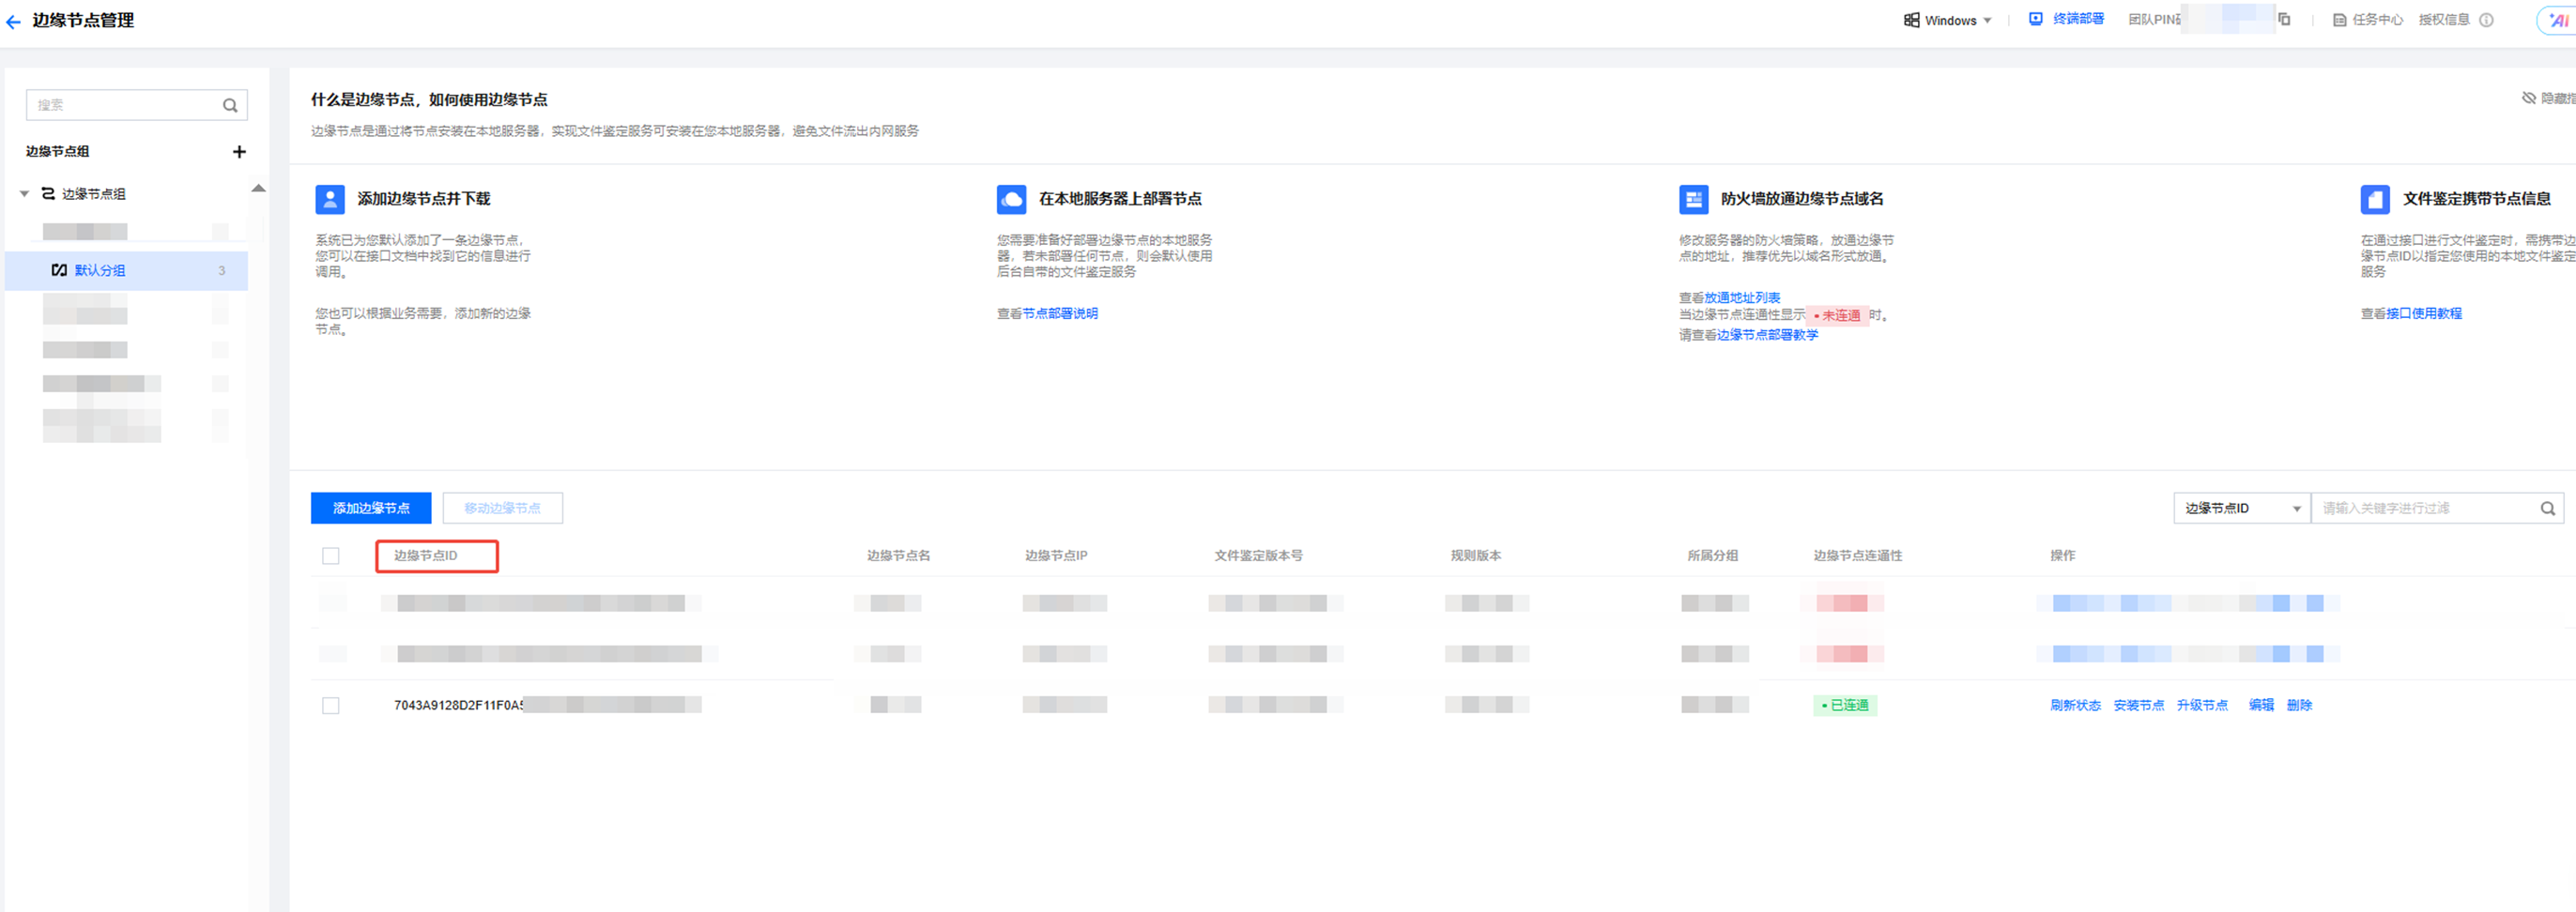Viewport: 2576px width, 912px height.
Task: Click 刷新状态 for the connected node
Action: 2075,706
